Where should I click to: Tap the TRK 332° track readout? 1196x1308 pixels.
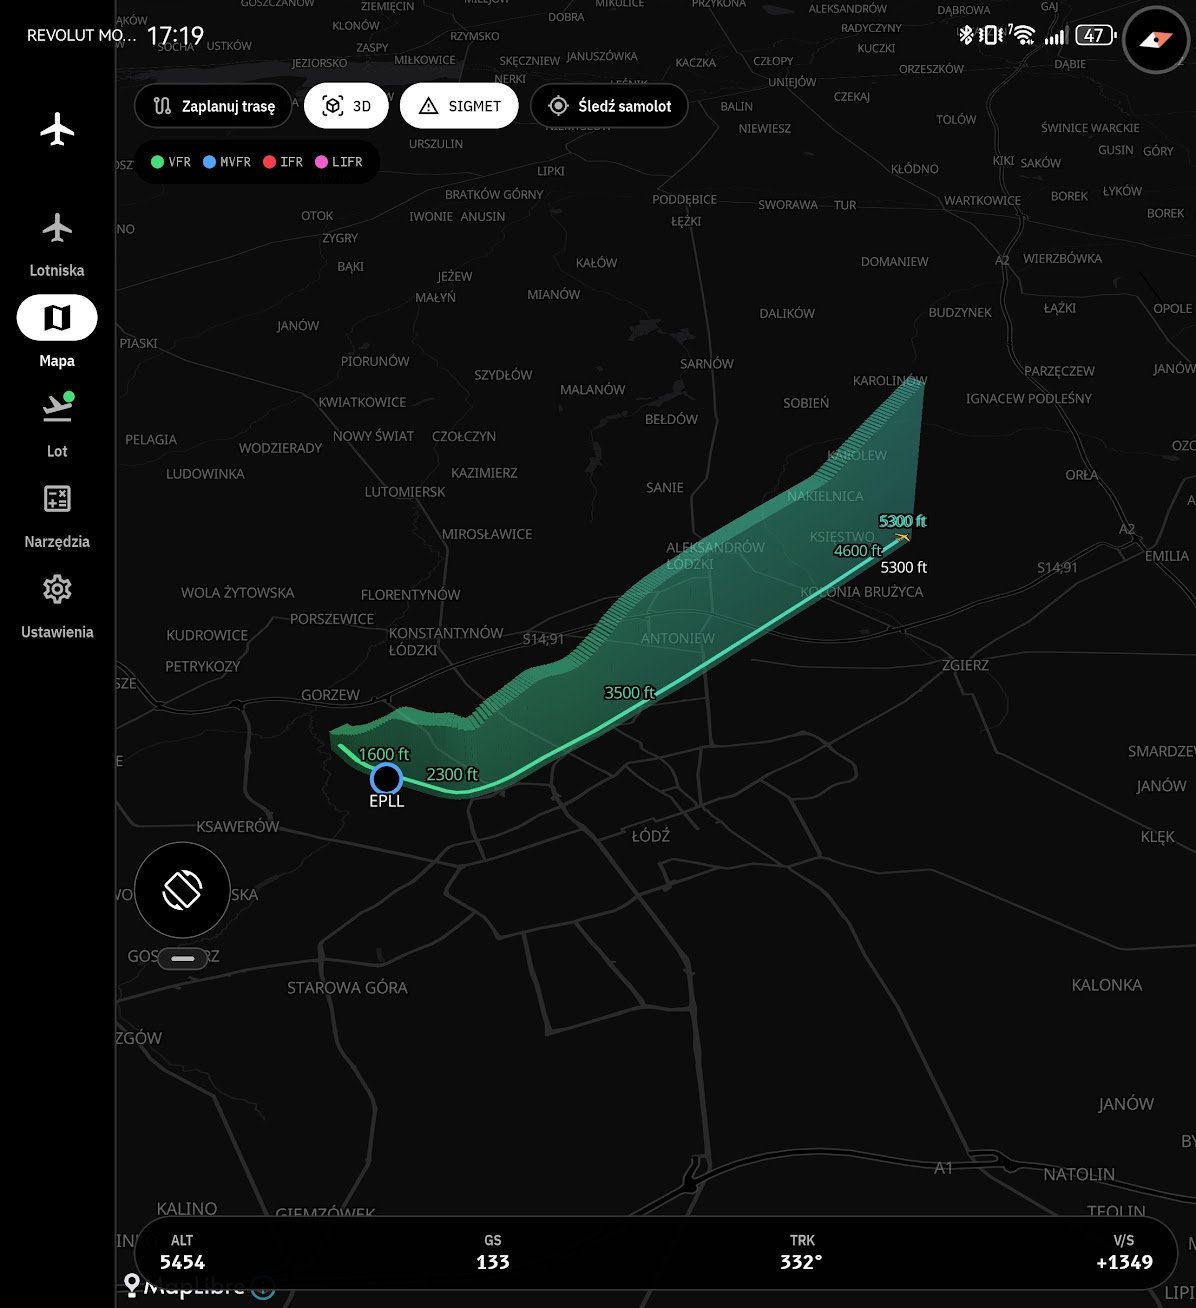point(802,1253)
